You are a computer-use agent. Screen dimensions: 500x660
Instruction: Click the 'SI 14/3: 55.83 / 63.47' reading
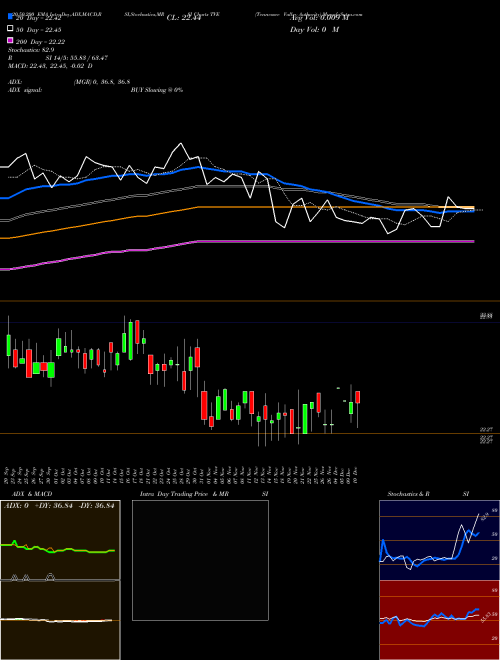tap(77, 58)
